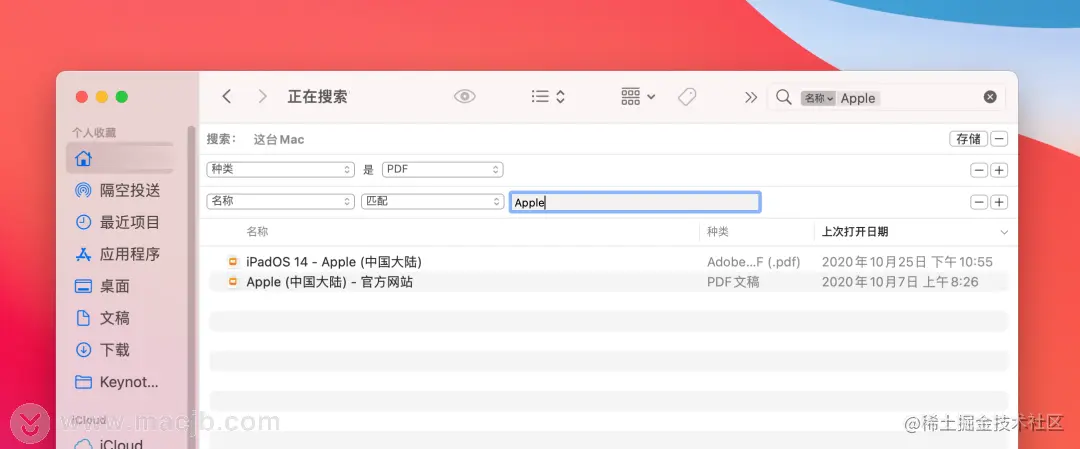Click the 个人收藏 section header
Image resolution: width=1080 pixels, height=449 pixels.
click(x=94, y=132)
